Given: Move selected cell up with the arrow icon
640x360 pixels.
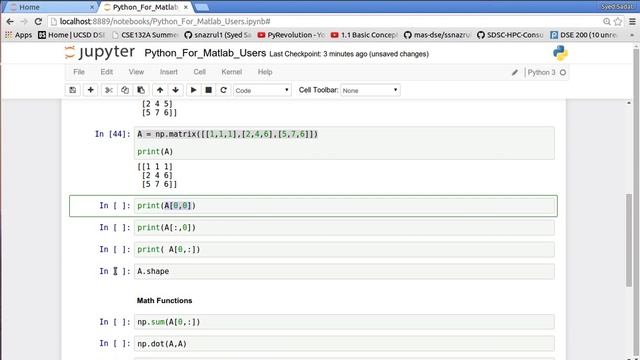Looking at the screenshot, I should [160, 90].
